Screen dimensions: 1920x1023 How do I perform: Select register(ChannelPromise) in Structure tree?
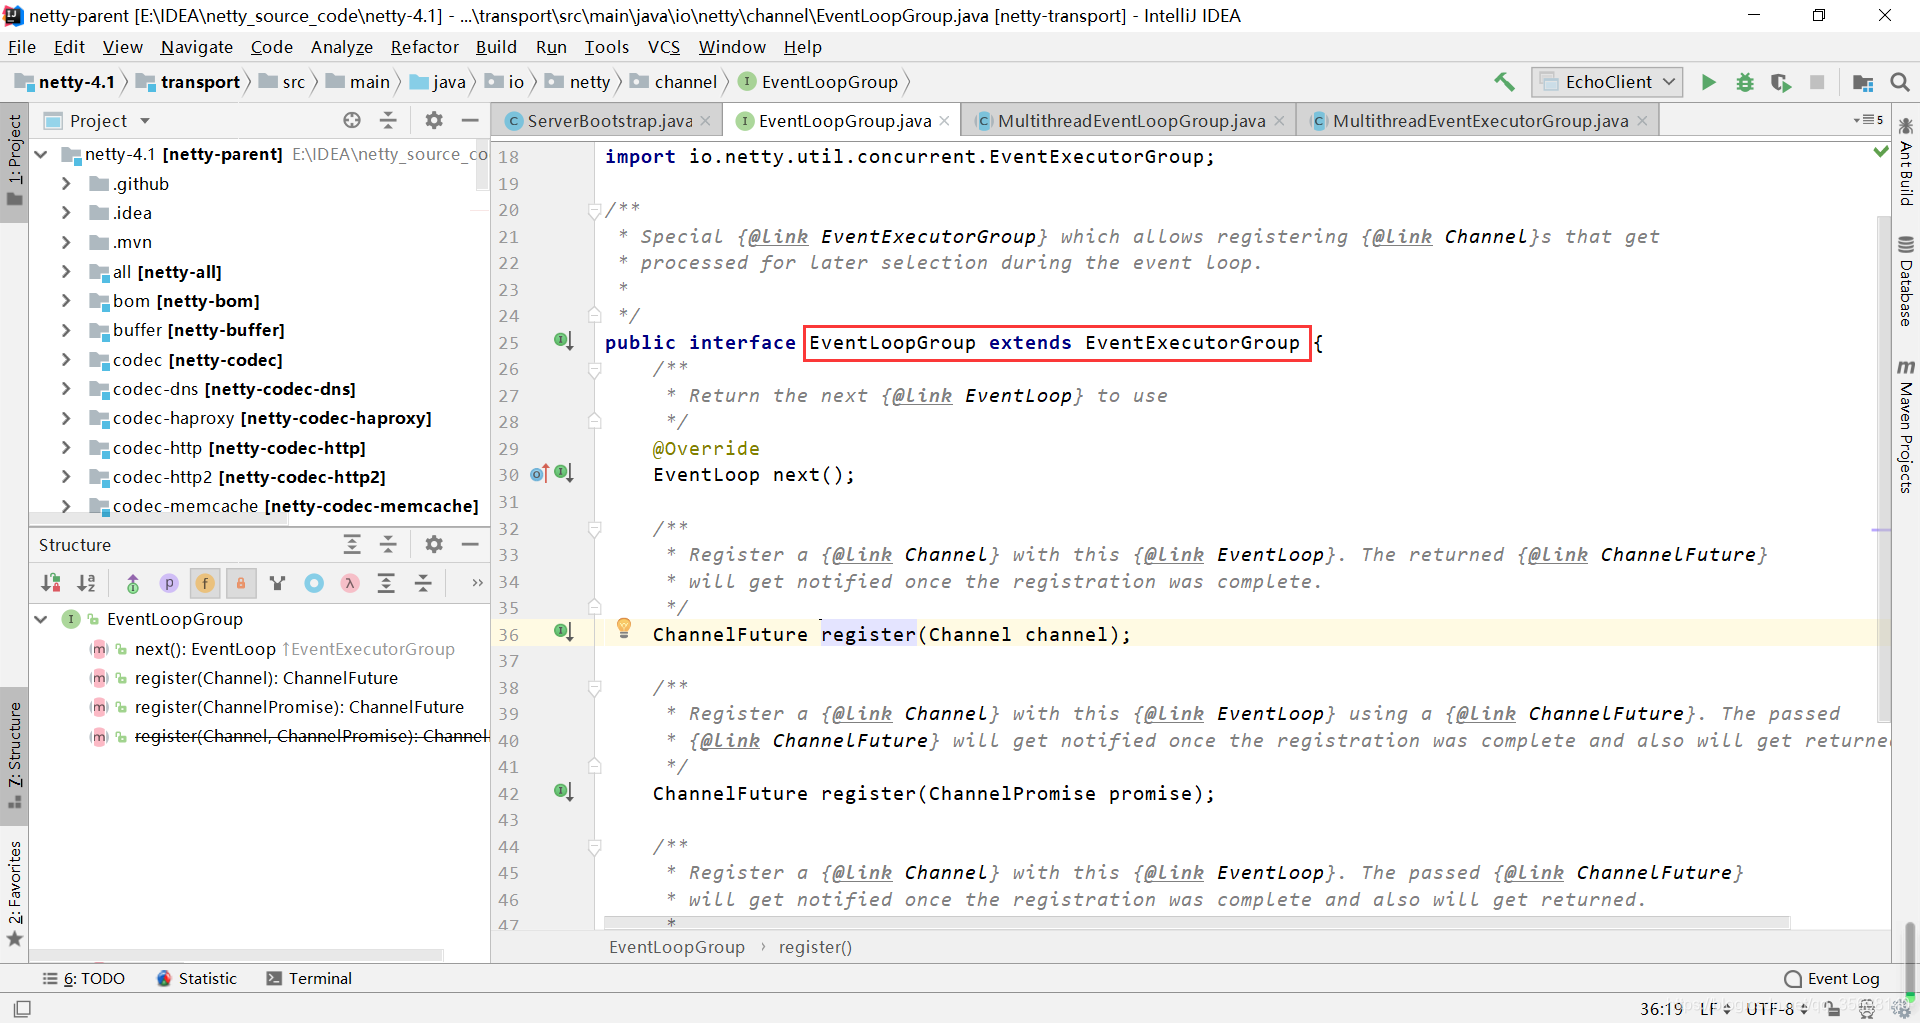click(299, 707)
